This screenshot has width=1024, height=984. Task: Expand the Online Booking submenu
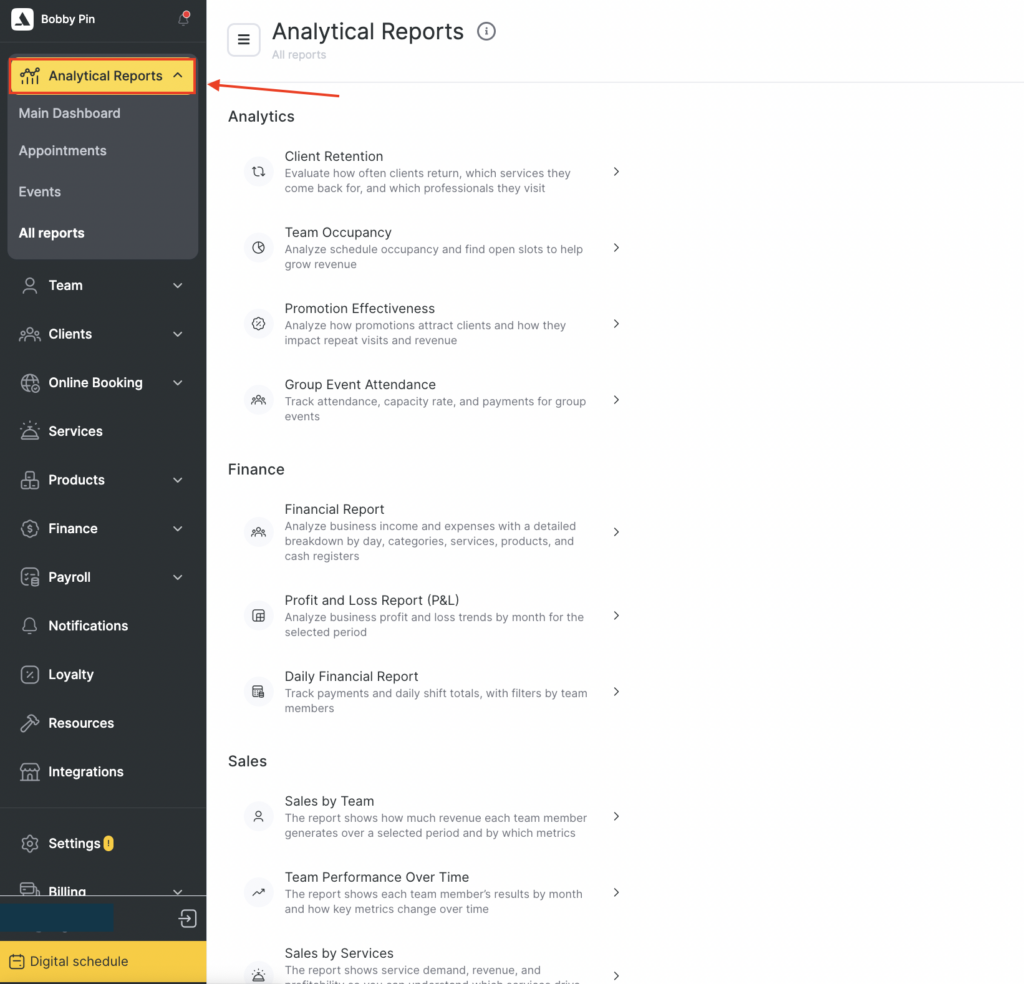point(177,383)
